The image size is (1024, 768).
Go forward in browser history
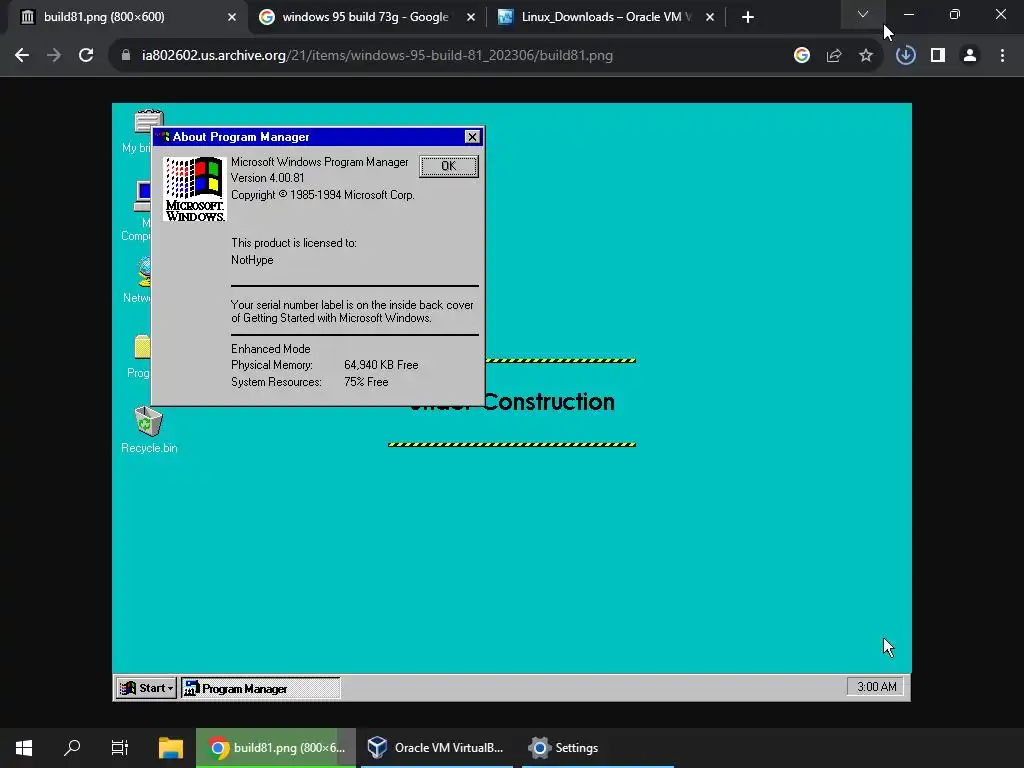pos(54,56)
